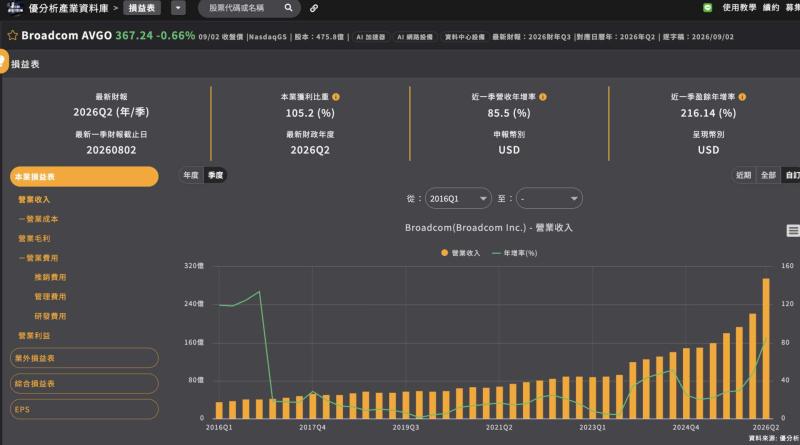Open the chart hamburger menu icon
Screen dimensions: 800x445
793,231
